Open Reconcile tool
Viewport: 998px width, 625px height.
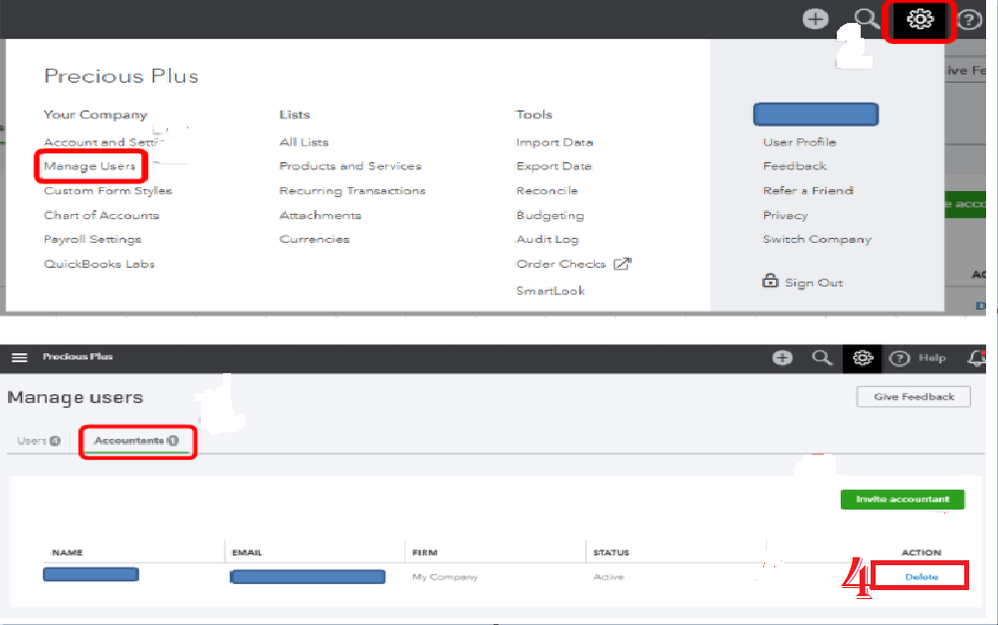[x=547, y=190]
